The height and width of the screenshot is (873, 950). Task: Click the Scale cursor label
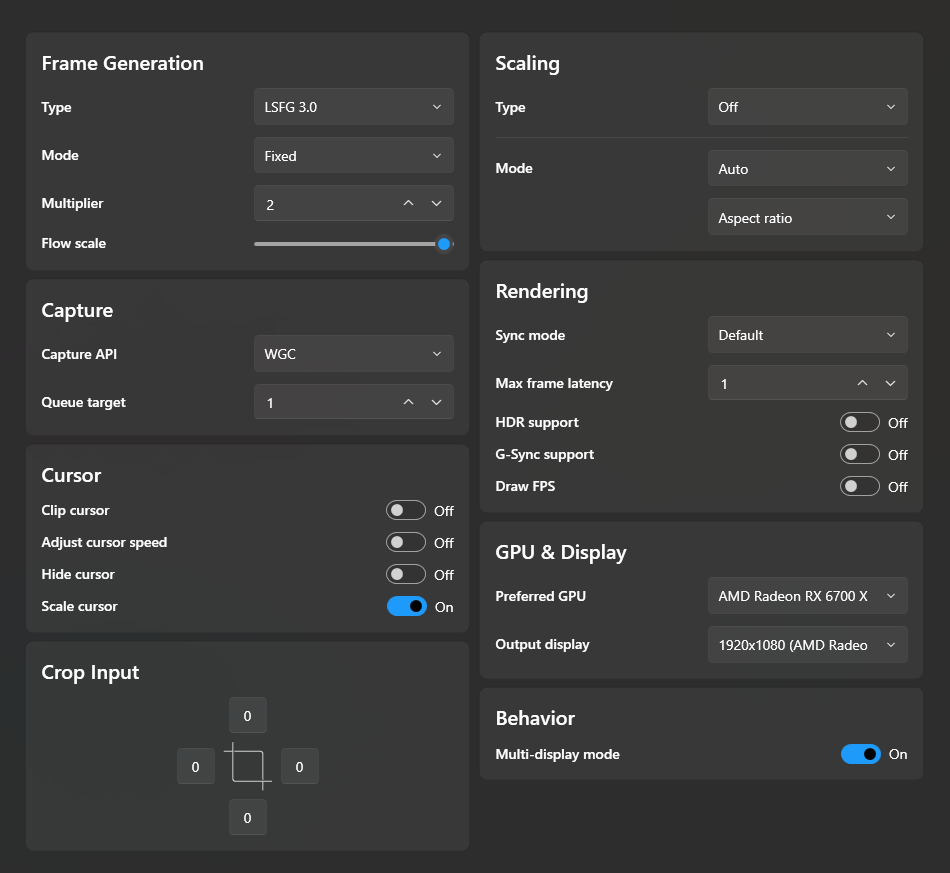79,606
